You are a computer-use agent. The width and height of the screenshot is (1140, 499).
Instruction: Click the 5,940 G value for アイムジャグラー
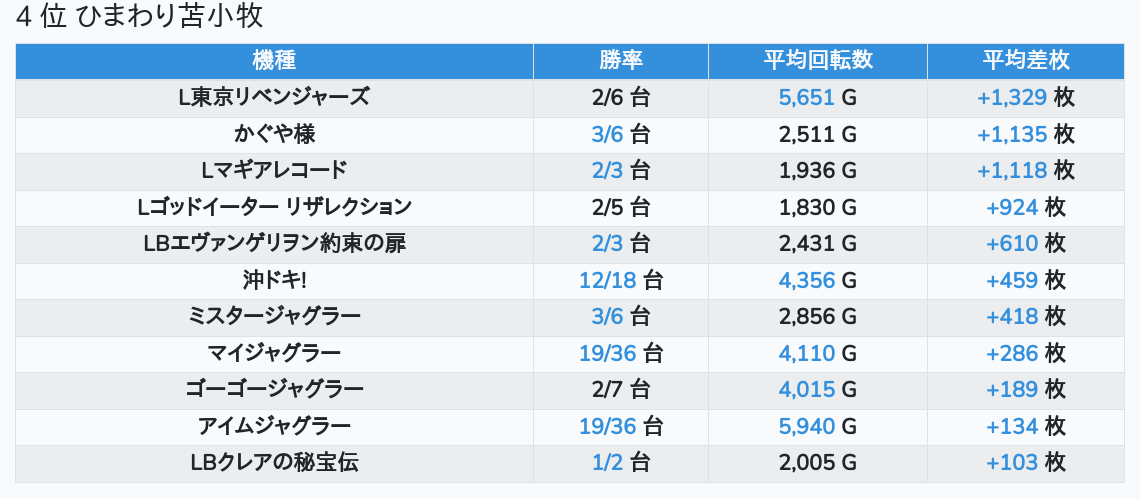point(806,426)
